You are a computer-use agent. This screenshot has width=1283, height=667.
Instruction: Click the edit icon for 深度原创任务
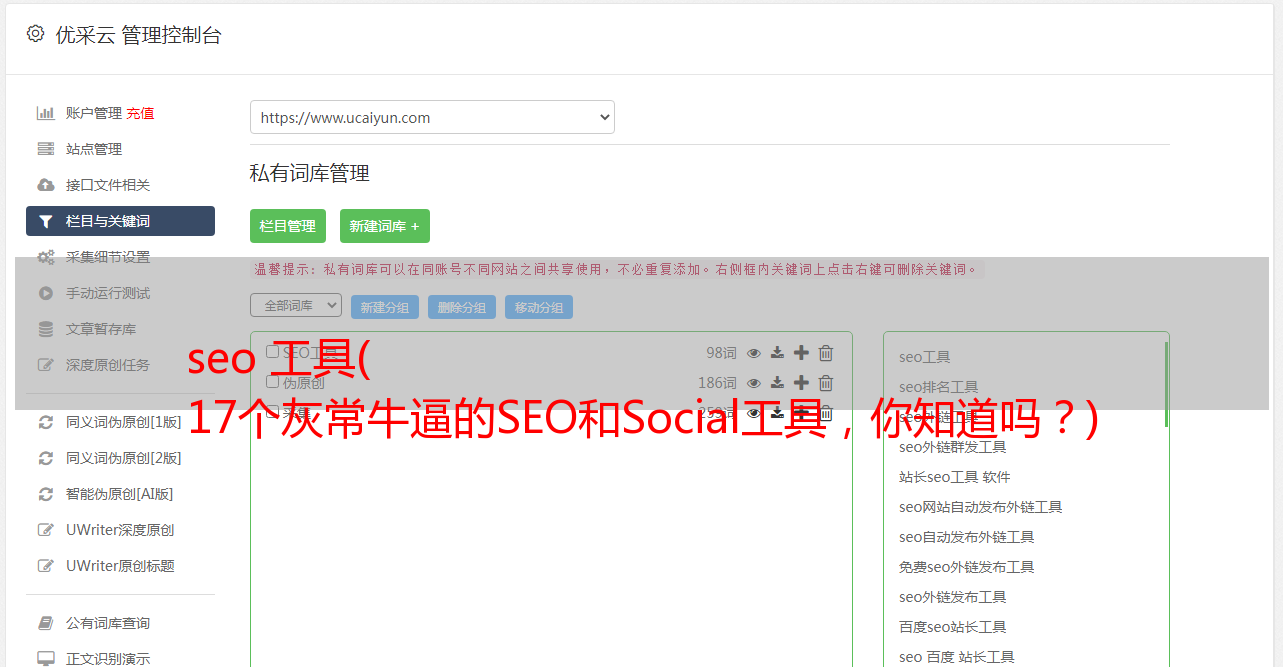point(45,365)
